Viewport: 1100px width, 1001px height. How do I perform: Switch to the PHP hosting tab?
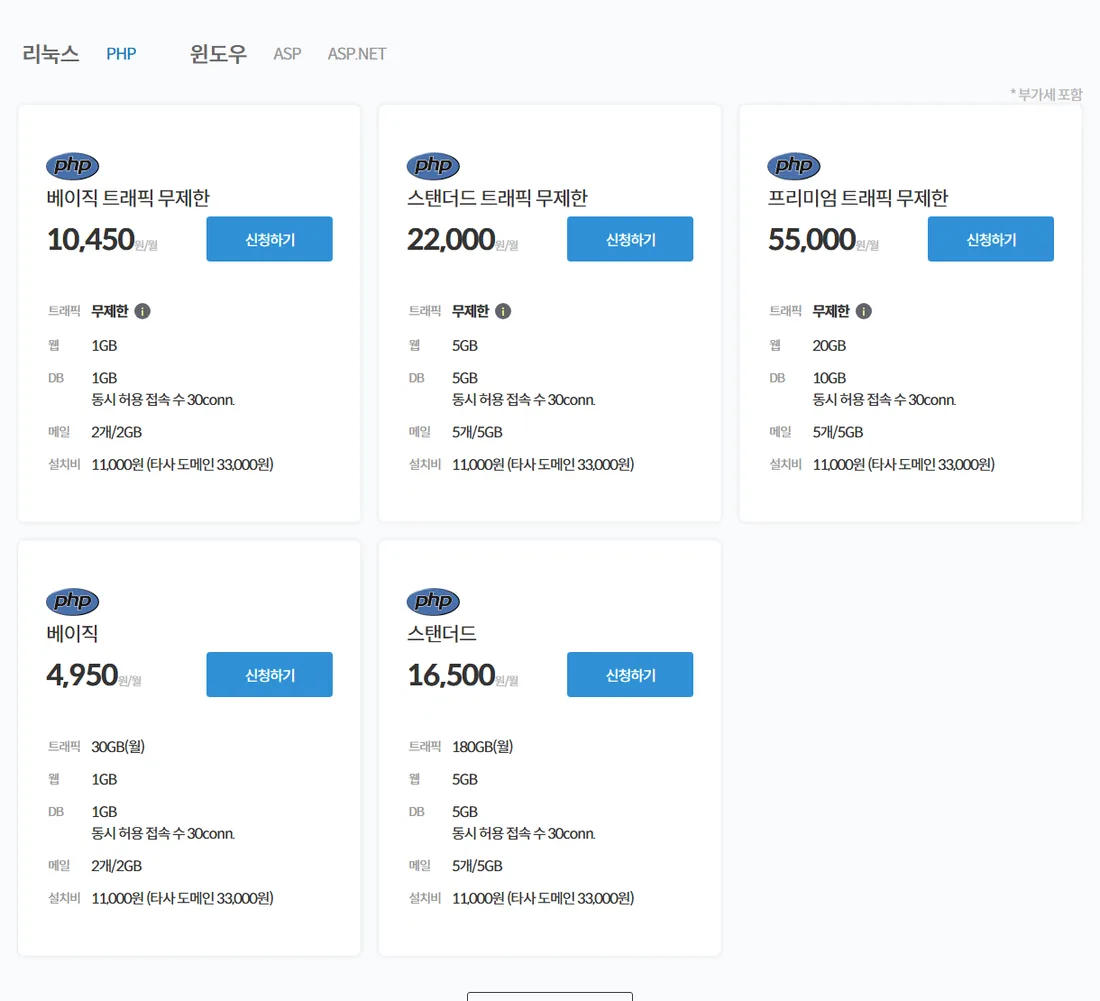tap(121, 54)
